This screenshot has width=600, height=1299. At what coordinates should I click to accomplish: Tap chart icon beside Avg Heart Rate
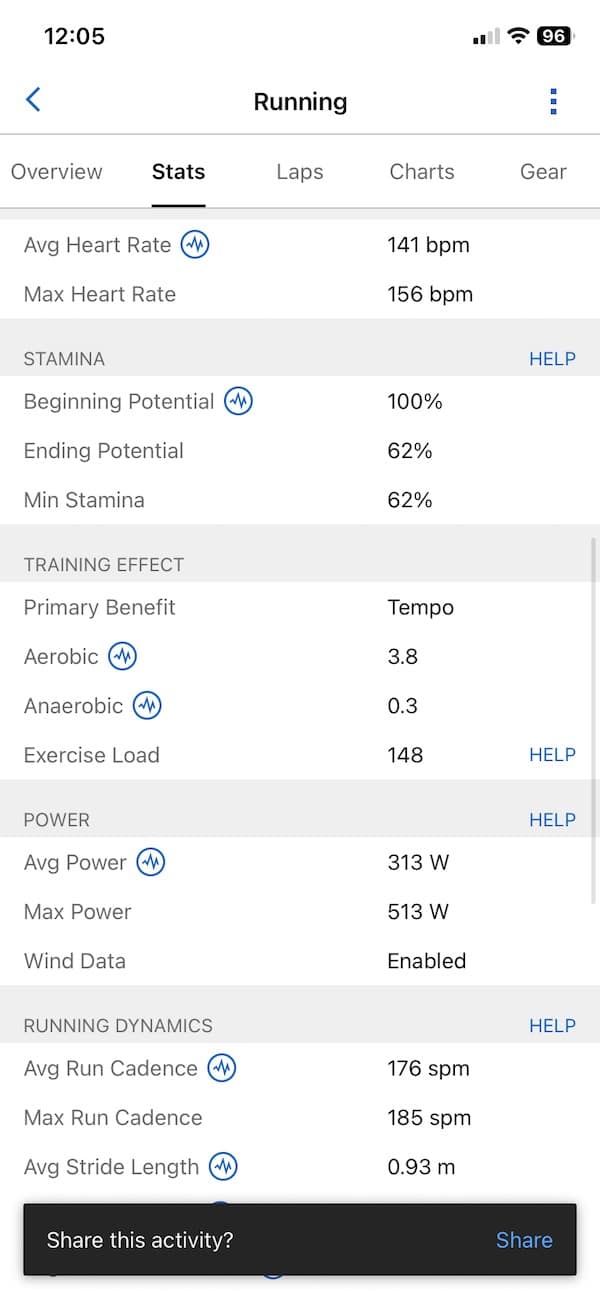[x=195, y=245]
